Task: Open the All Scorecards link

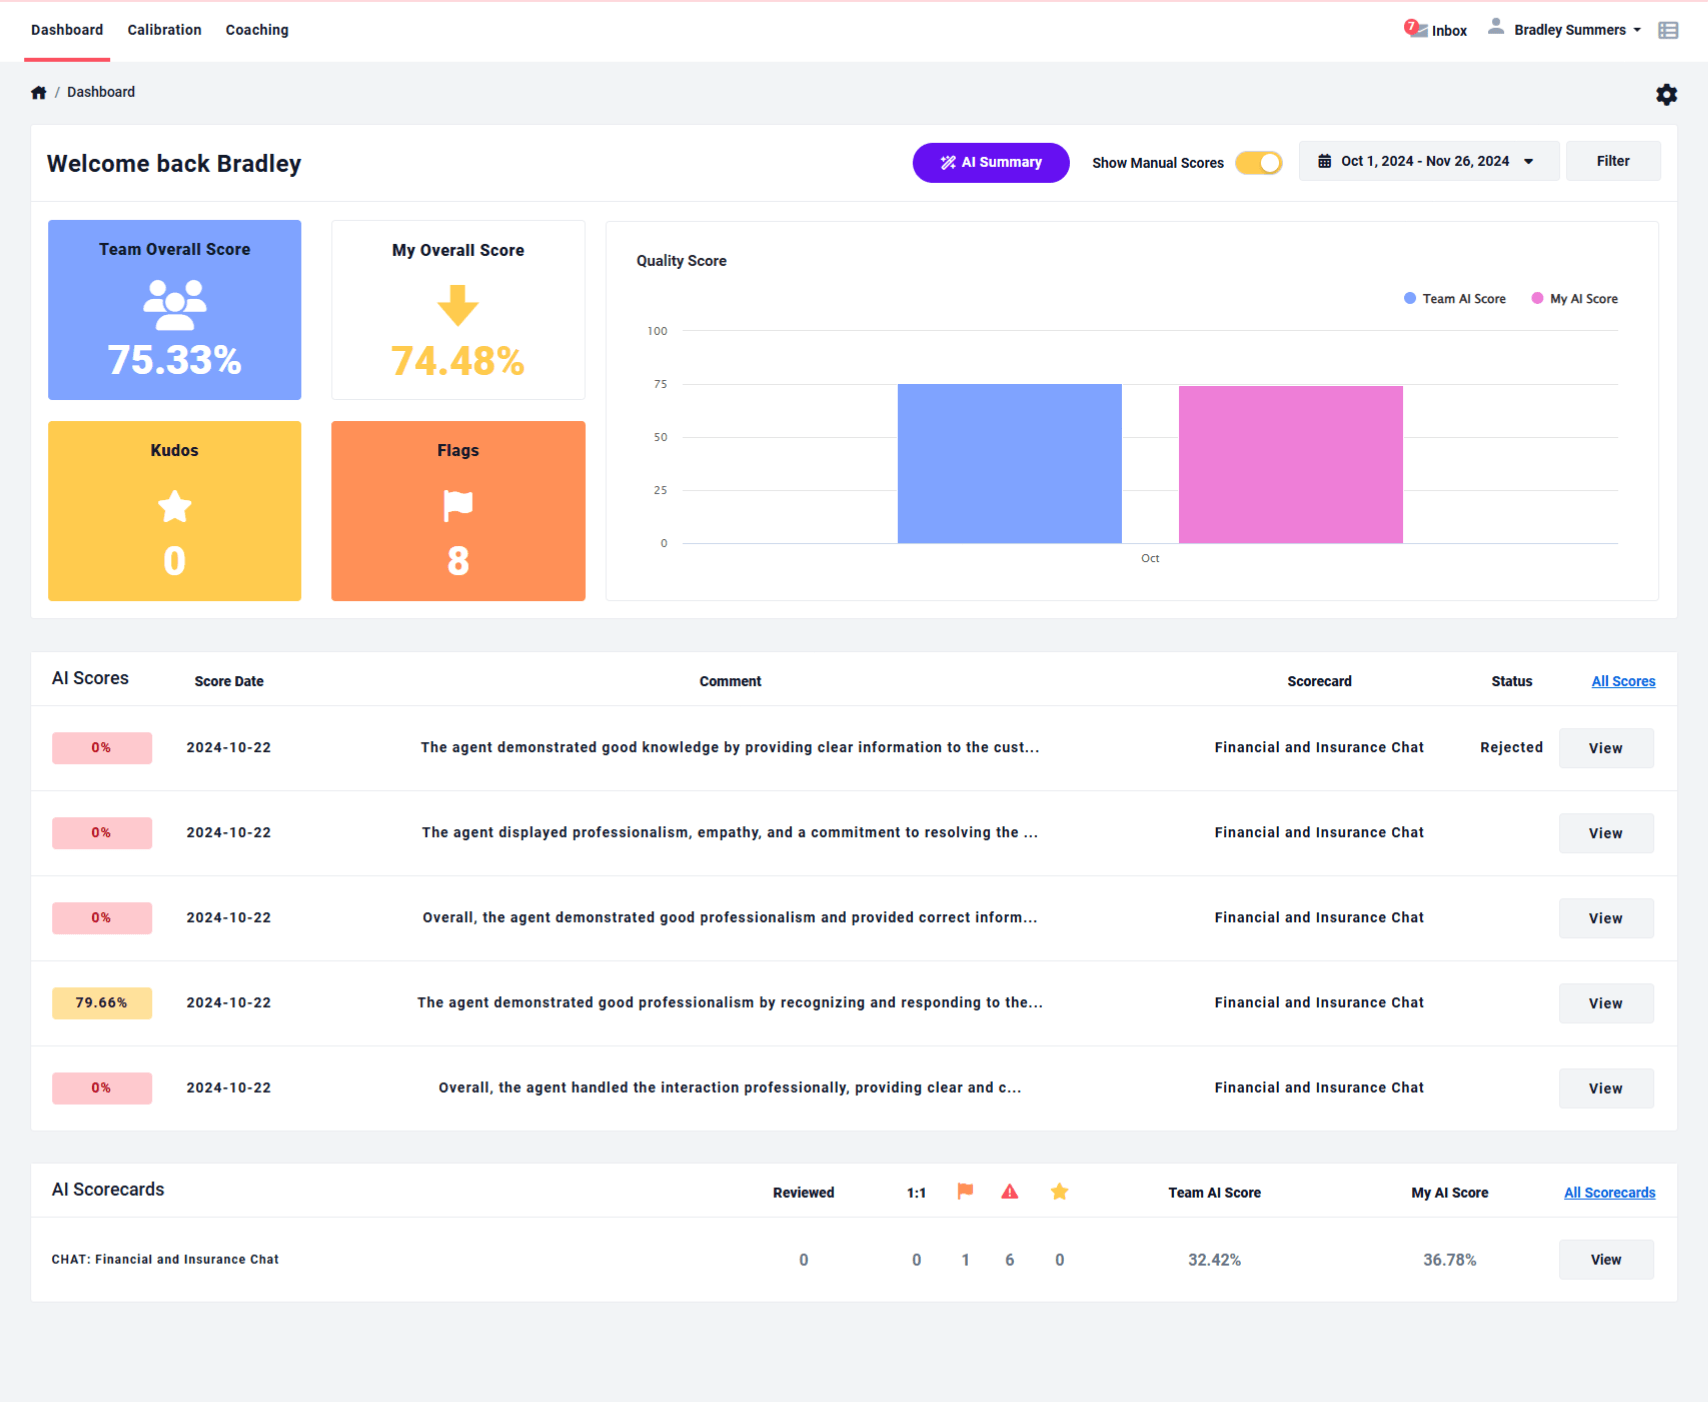Action: [x=1609, y=1192]
